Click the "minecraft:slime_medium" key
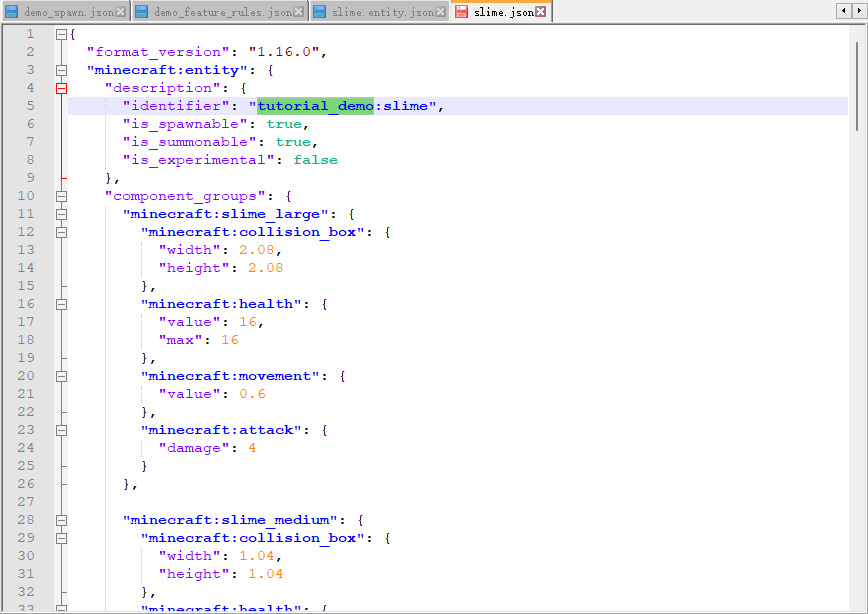This screenshot has width=868, height=614. click(230, 520)
